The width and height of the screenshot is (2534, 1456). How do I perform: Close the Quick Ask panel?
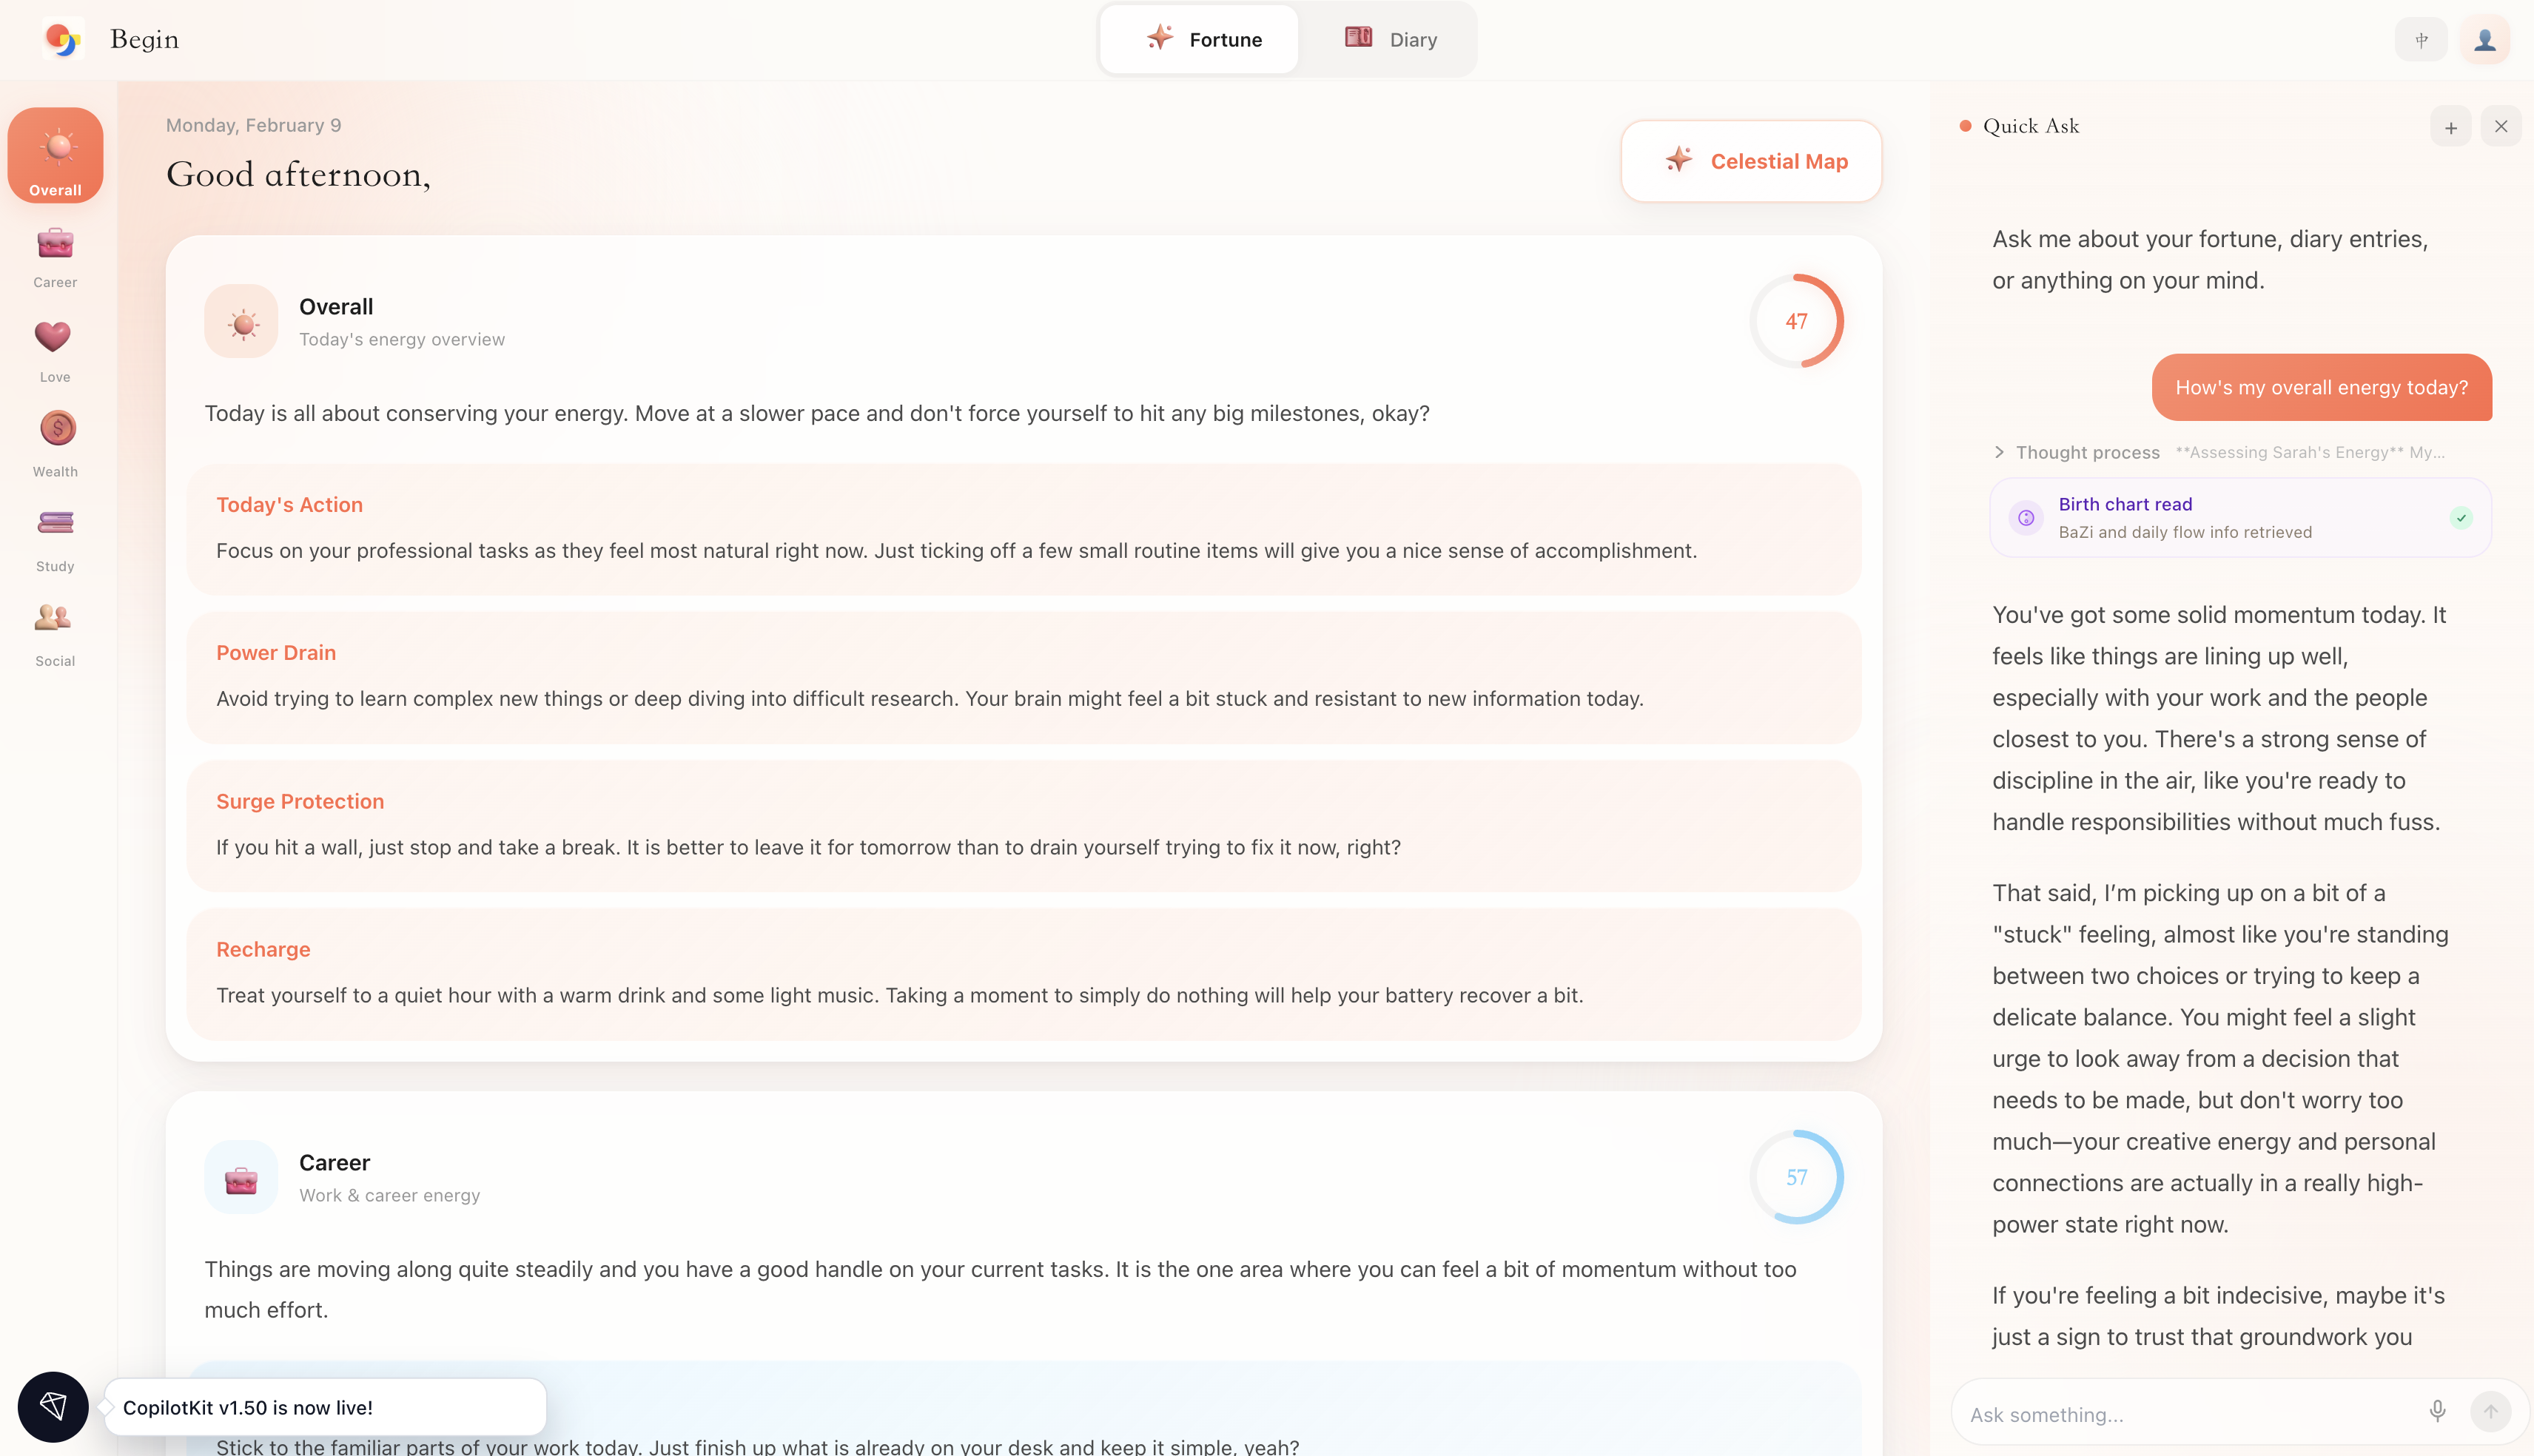(x=2501, y=127)
